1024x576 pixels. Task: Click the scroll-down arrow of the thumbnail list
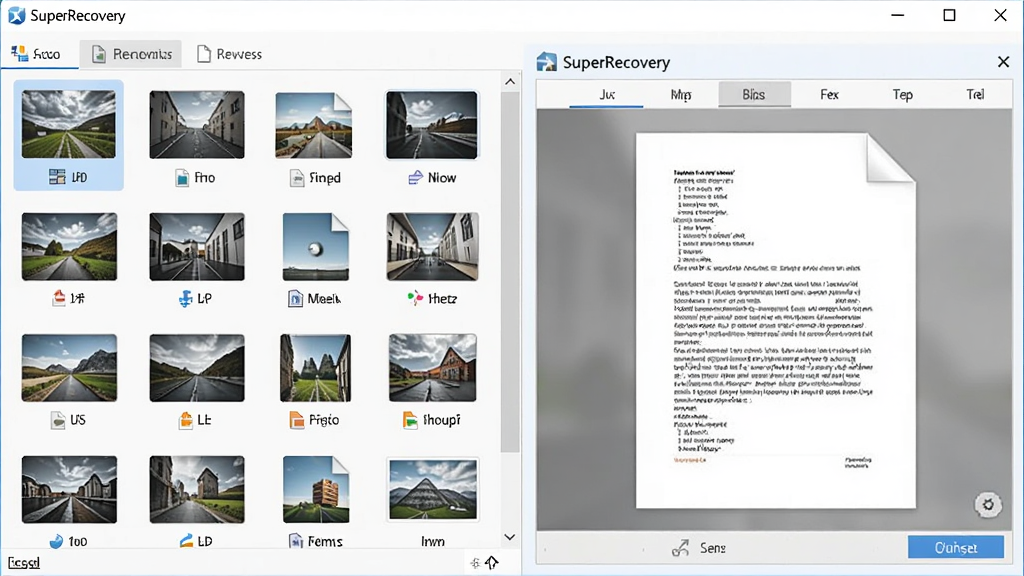click(x=510, y=537)
